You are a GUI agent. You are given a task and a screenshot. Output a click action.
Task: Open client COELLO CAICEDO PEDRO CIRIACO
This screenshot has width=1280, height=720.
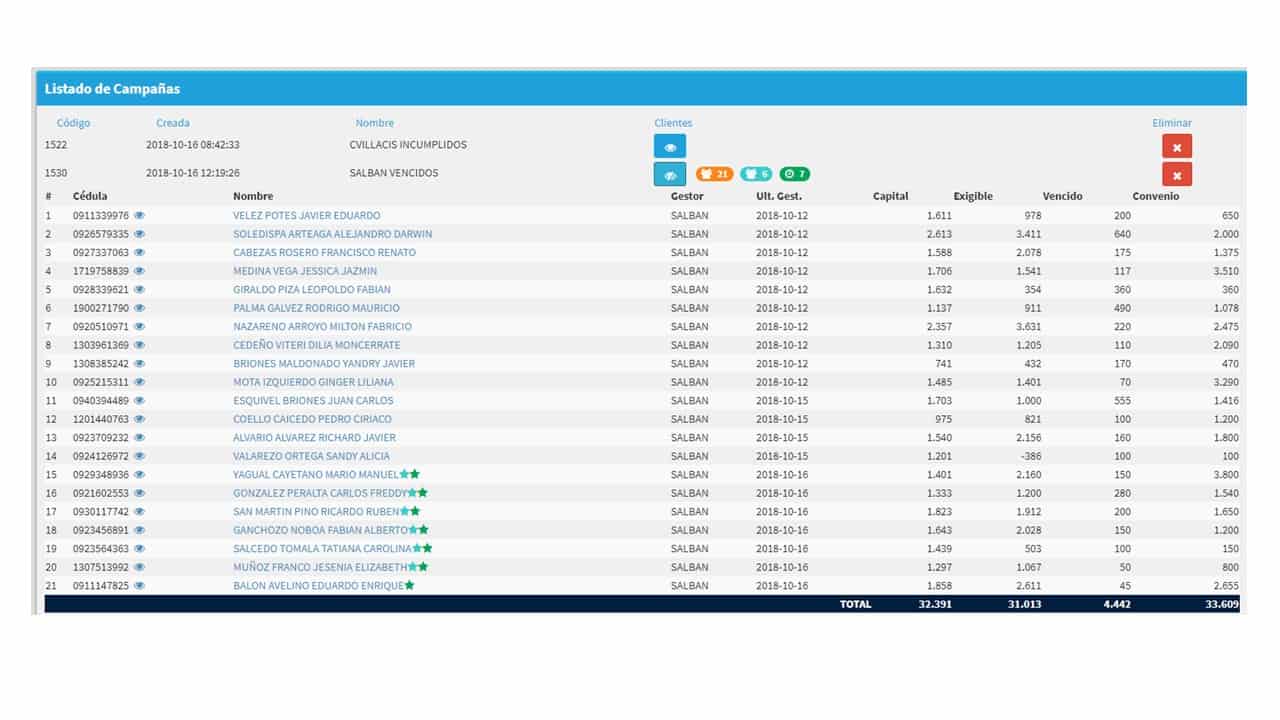point(312,419)
